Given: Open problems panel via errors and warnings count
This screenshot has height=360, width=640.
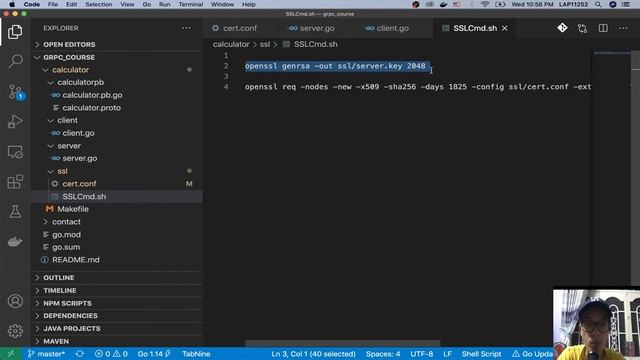Looking at the screenshot, I should click(111, 354).
